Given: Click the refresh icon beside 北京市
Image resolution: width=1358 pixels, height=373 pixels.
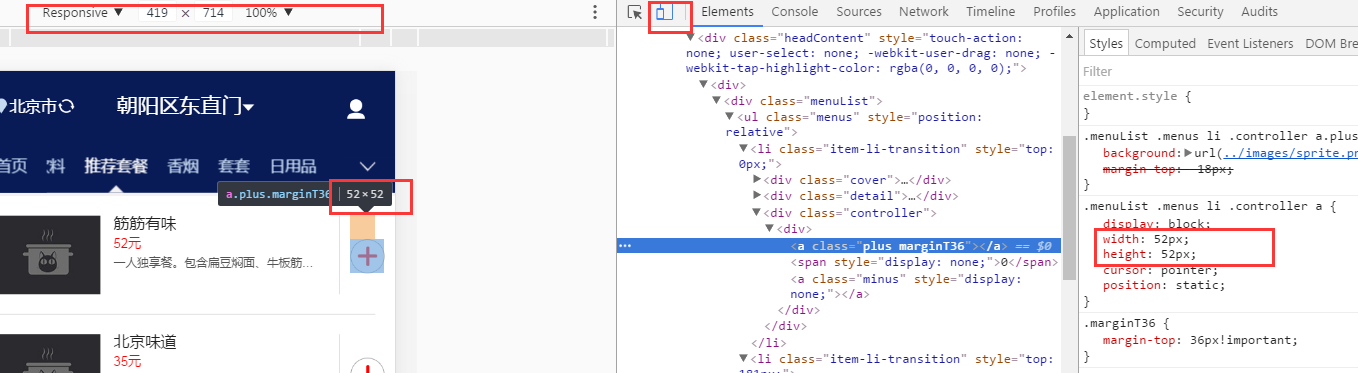Looking at the screenshot, I should coord(67,106).
